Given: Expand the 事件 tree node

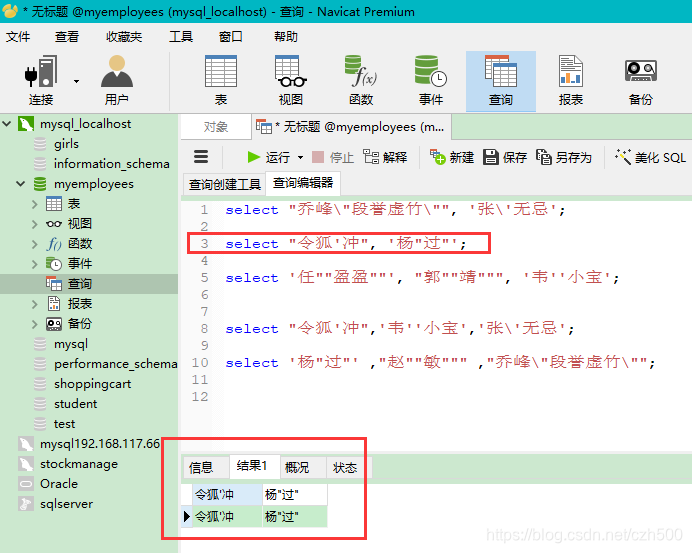Looking at the screenshot, I should tap(34, 264).
